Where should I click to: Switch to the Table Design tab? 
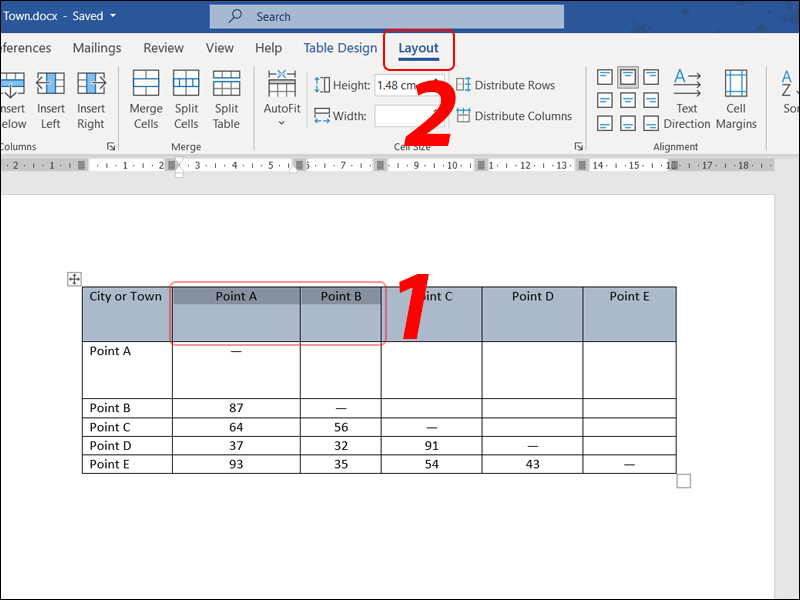340,47
